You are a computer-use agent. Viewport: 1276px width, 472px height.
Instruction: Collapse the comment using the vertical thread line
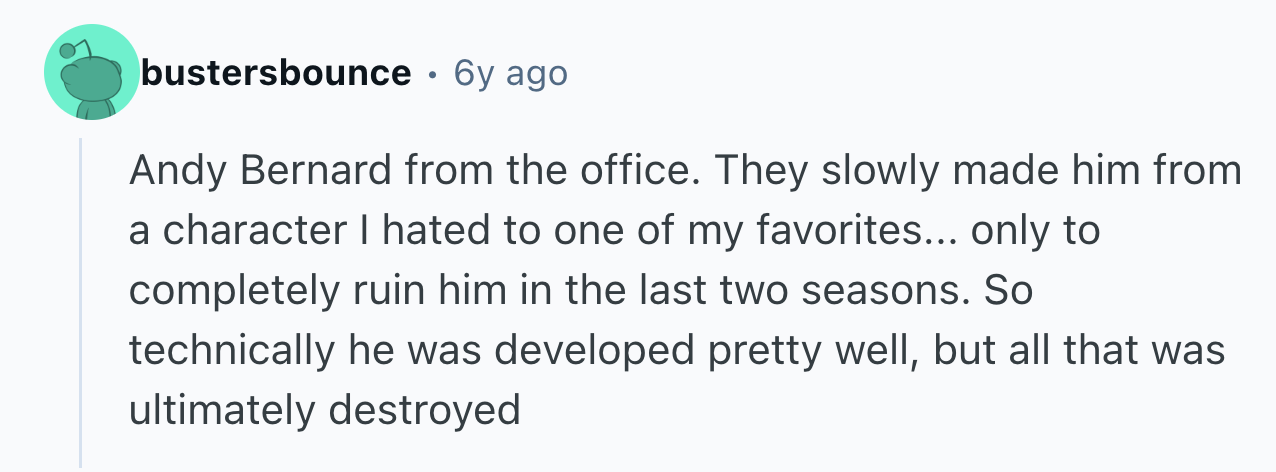81,300
